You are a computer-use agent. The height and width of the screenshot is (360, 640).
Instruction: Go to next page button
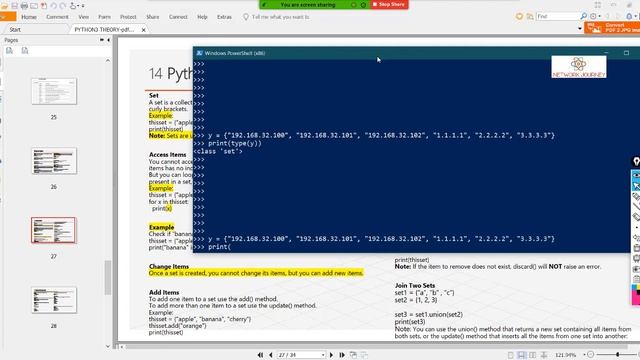(x=331, y=355)
